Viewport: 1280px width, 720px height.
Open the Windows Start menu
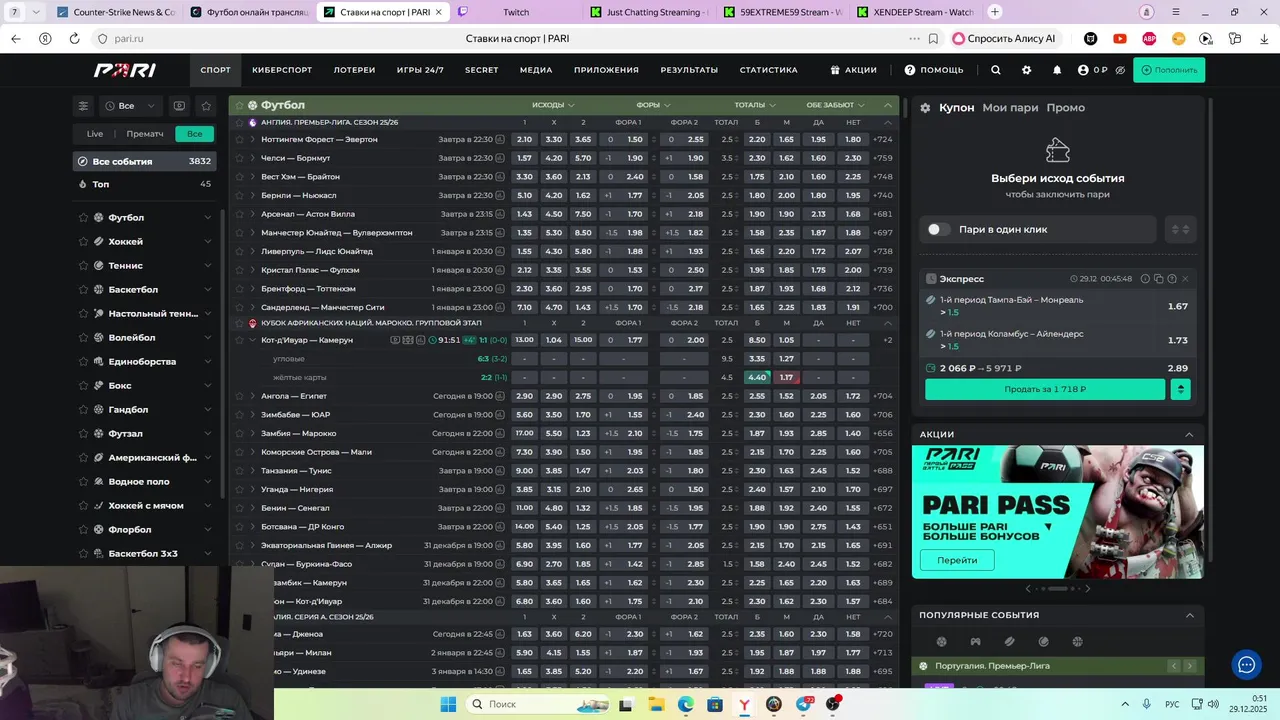(448, 704)
